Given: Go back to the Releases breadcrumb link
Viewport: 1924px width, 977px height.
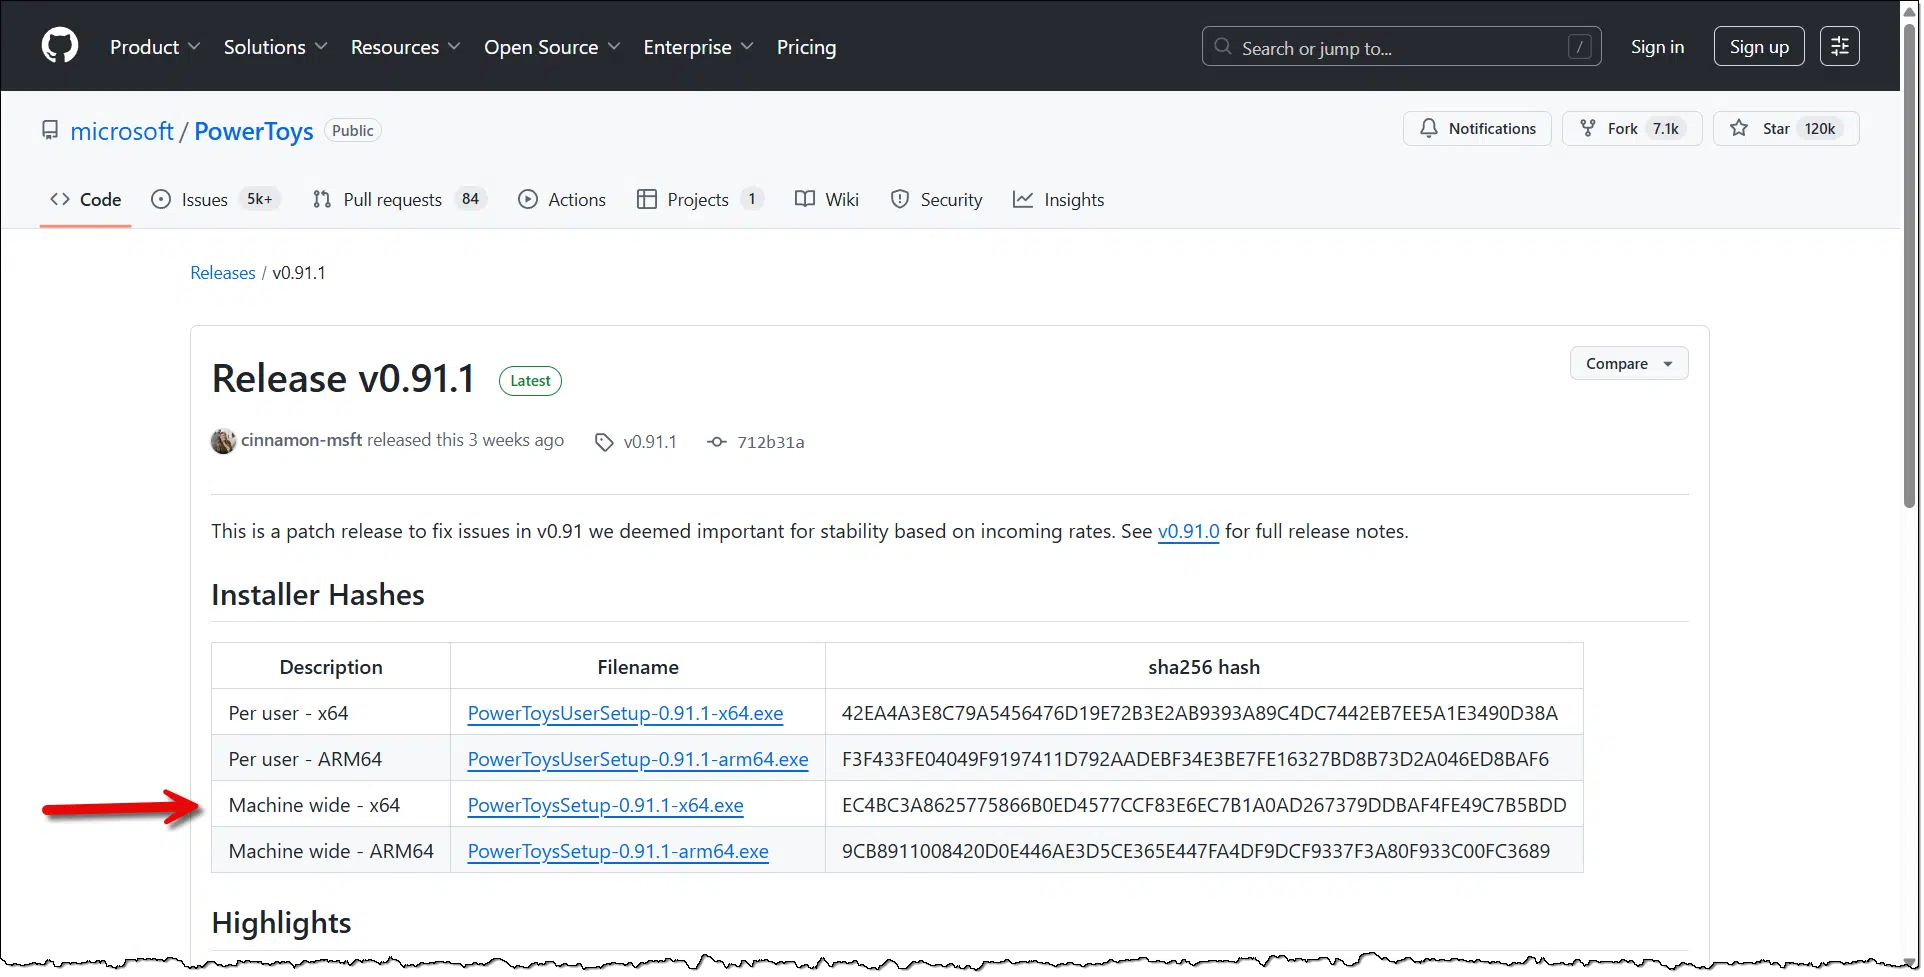Looking at the screenshot, I should [x=223, y=273].
